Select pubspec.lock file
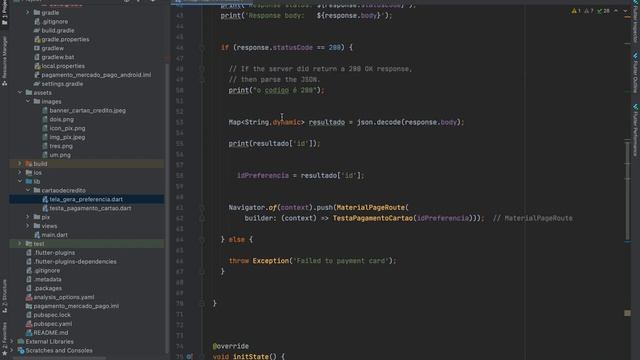 [x=52, y=315]
